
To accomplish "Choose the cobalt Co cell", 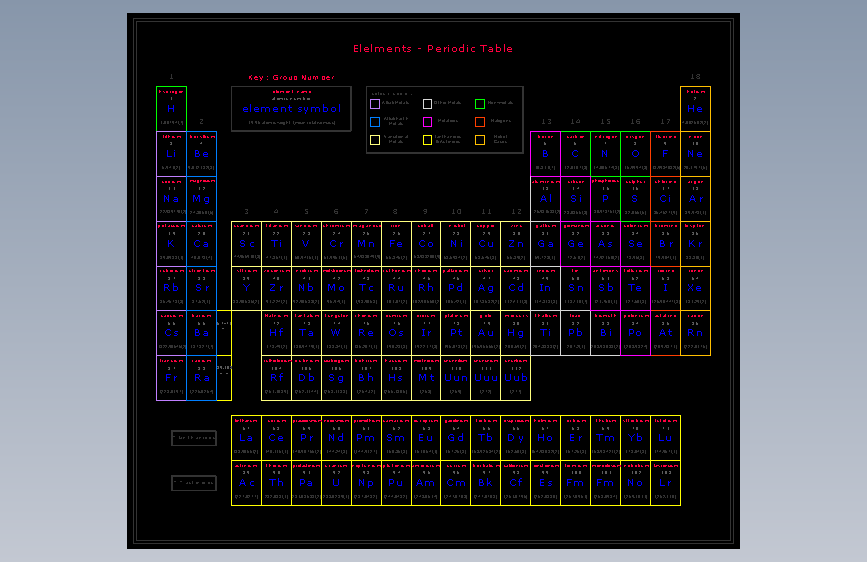I will (x=426, y=243).
